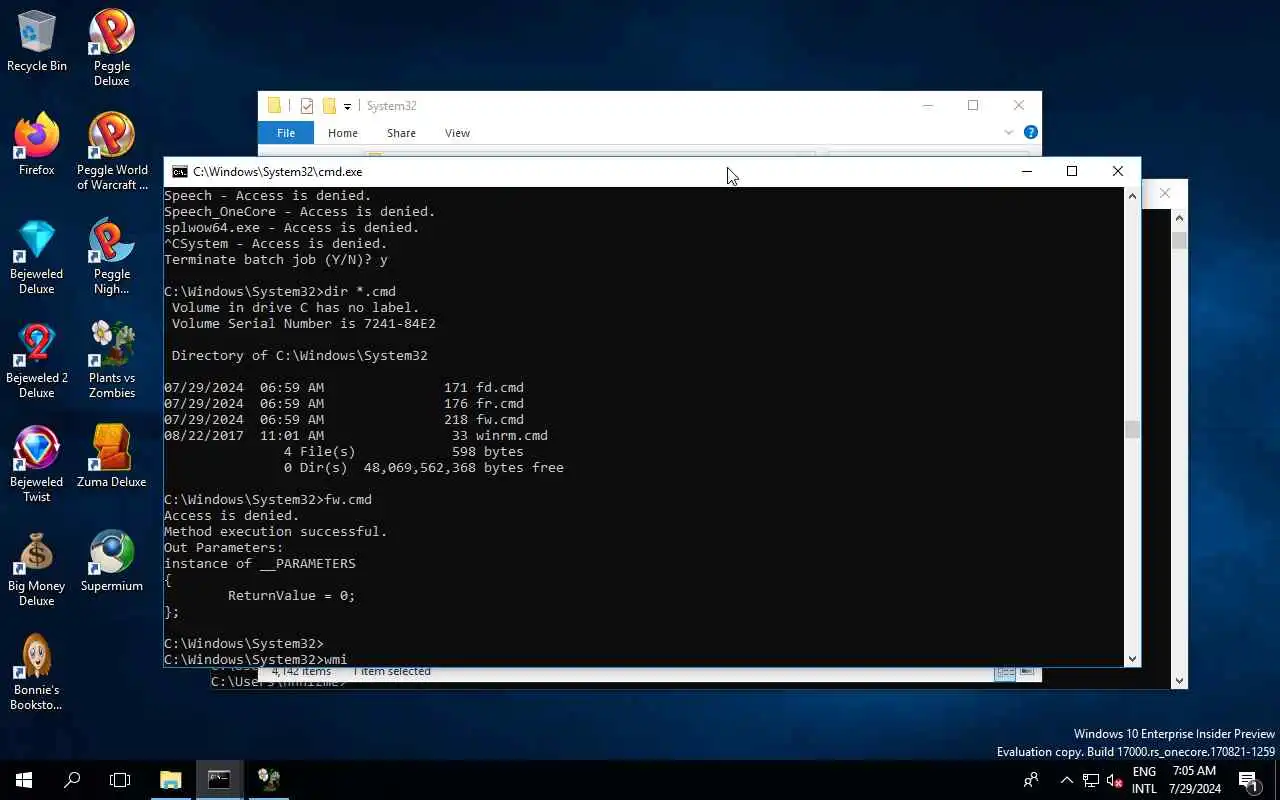Click Explorer quick access new folder icon

(x=328, y=106)
